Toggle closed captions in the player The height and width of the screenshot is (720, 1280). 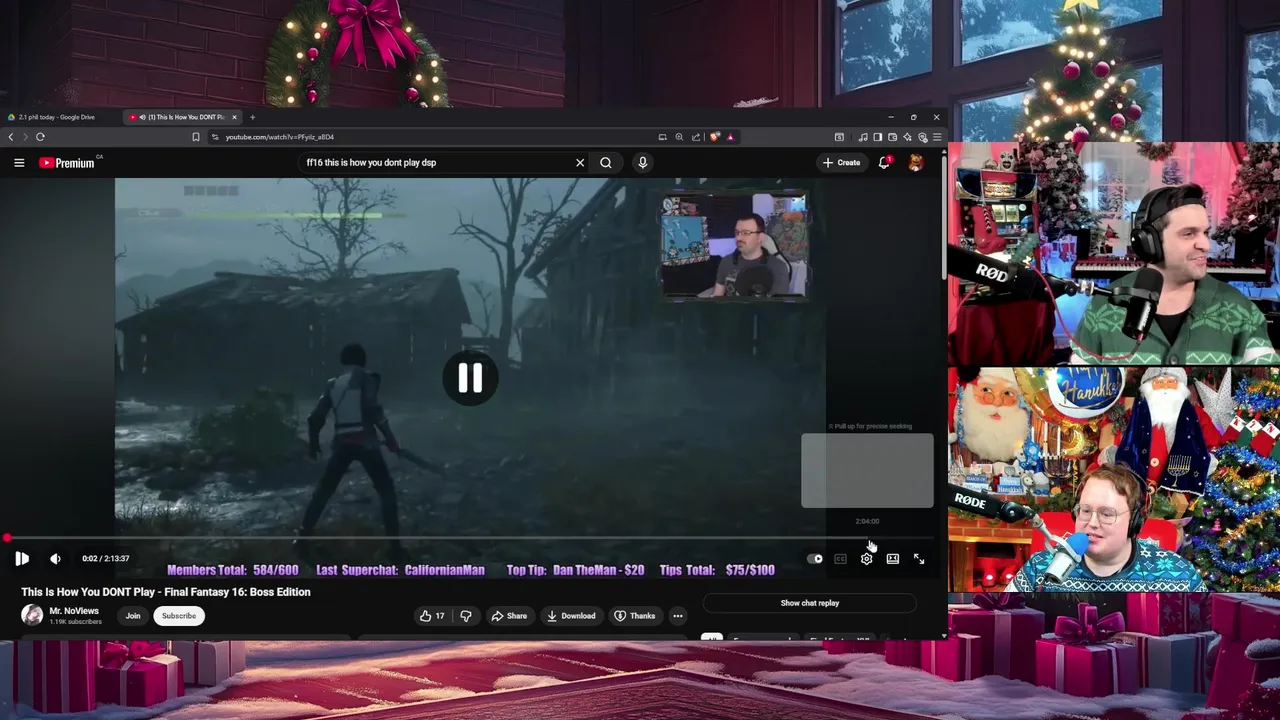click(x=840, y=559)
